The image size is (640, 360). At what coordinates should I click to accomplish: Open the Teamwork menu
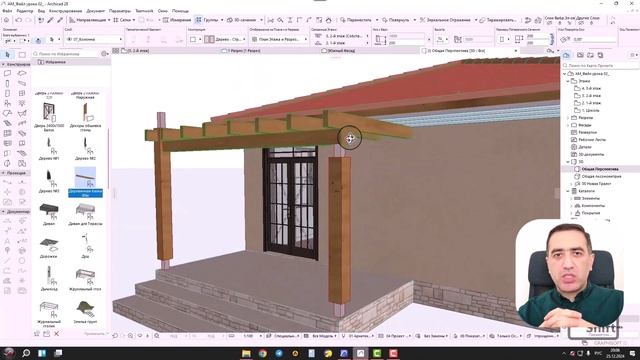point(144,11)
